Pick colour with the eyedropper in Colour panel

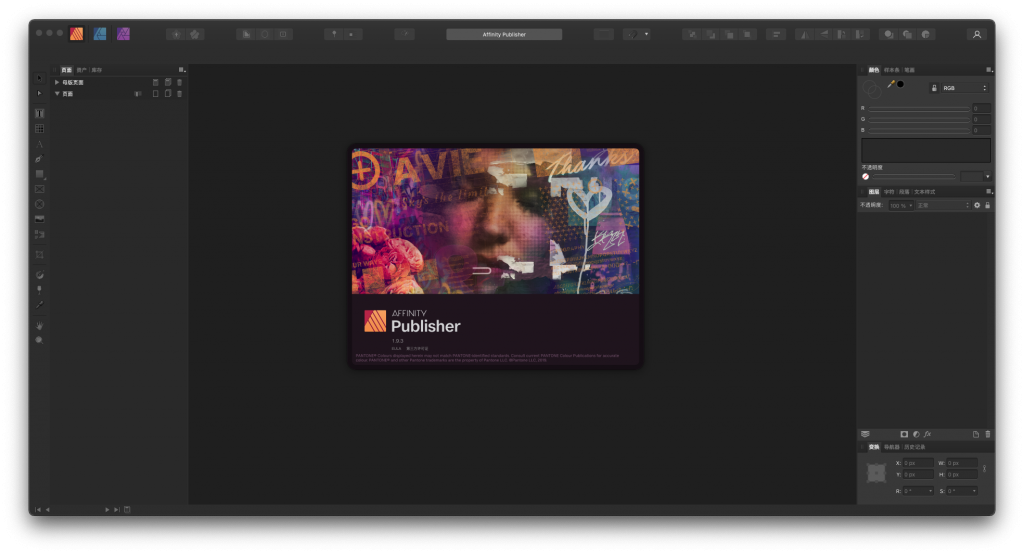tap(891, 84)
